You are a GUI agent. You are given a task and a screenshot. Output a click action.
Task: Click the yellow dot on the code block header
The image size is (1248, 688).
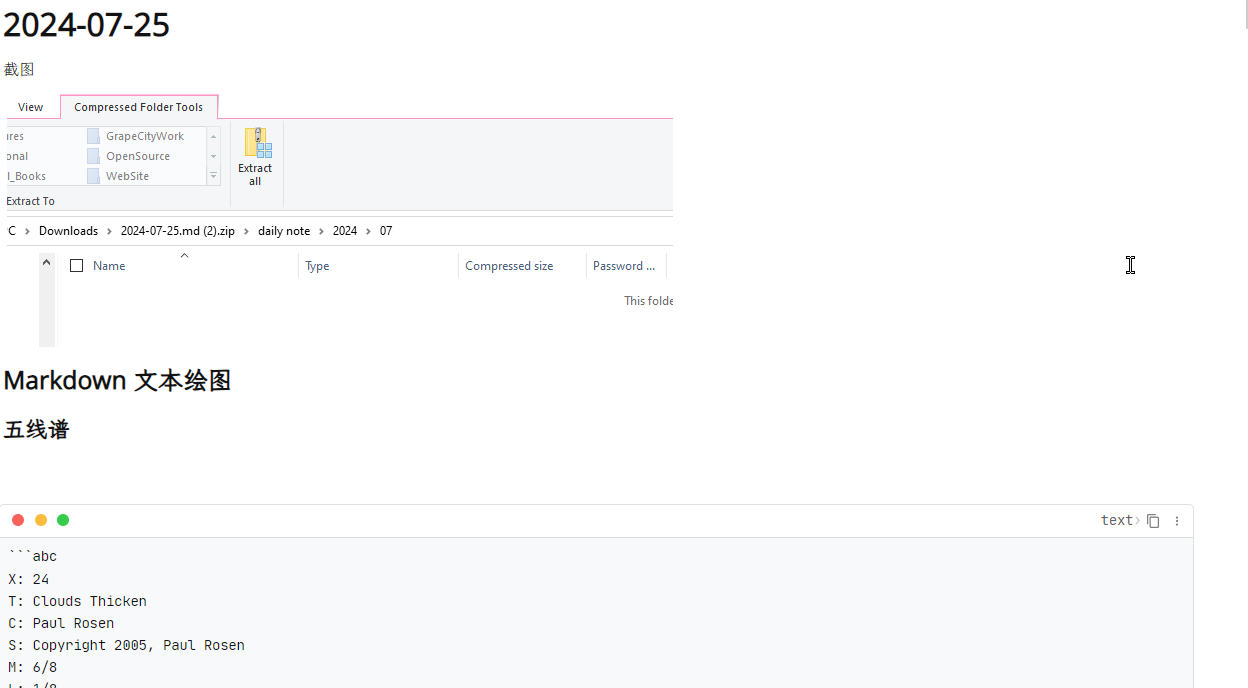coord(41,520)
